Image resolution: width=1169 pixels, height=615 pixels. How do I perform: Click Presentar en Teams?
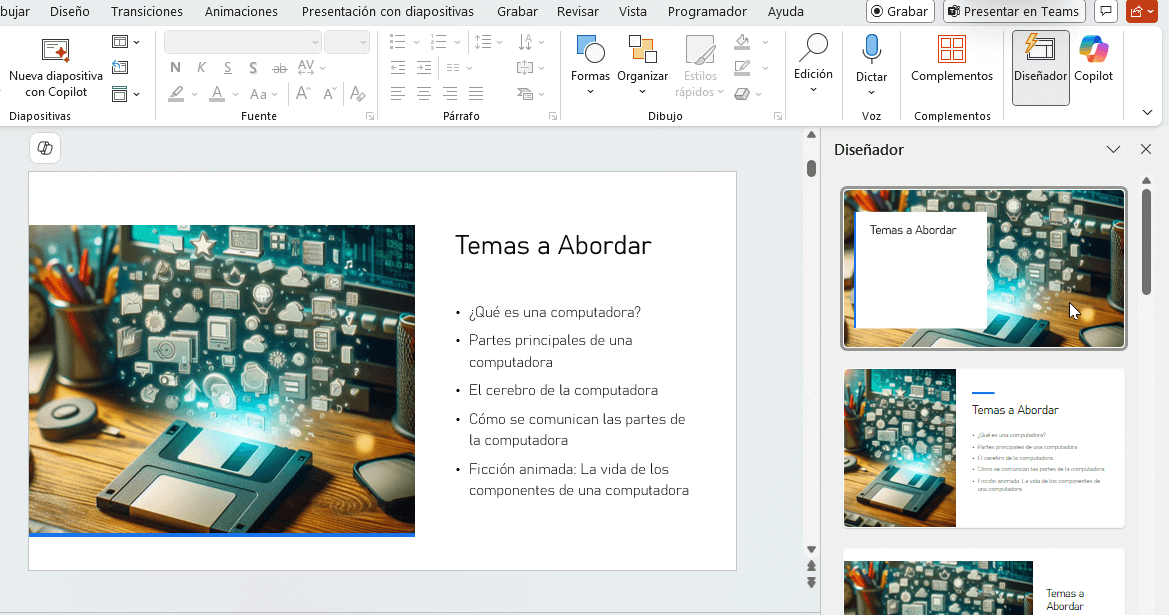pos(1014,12)
